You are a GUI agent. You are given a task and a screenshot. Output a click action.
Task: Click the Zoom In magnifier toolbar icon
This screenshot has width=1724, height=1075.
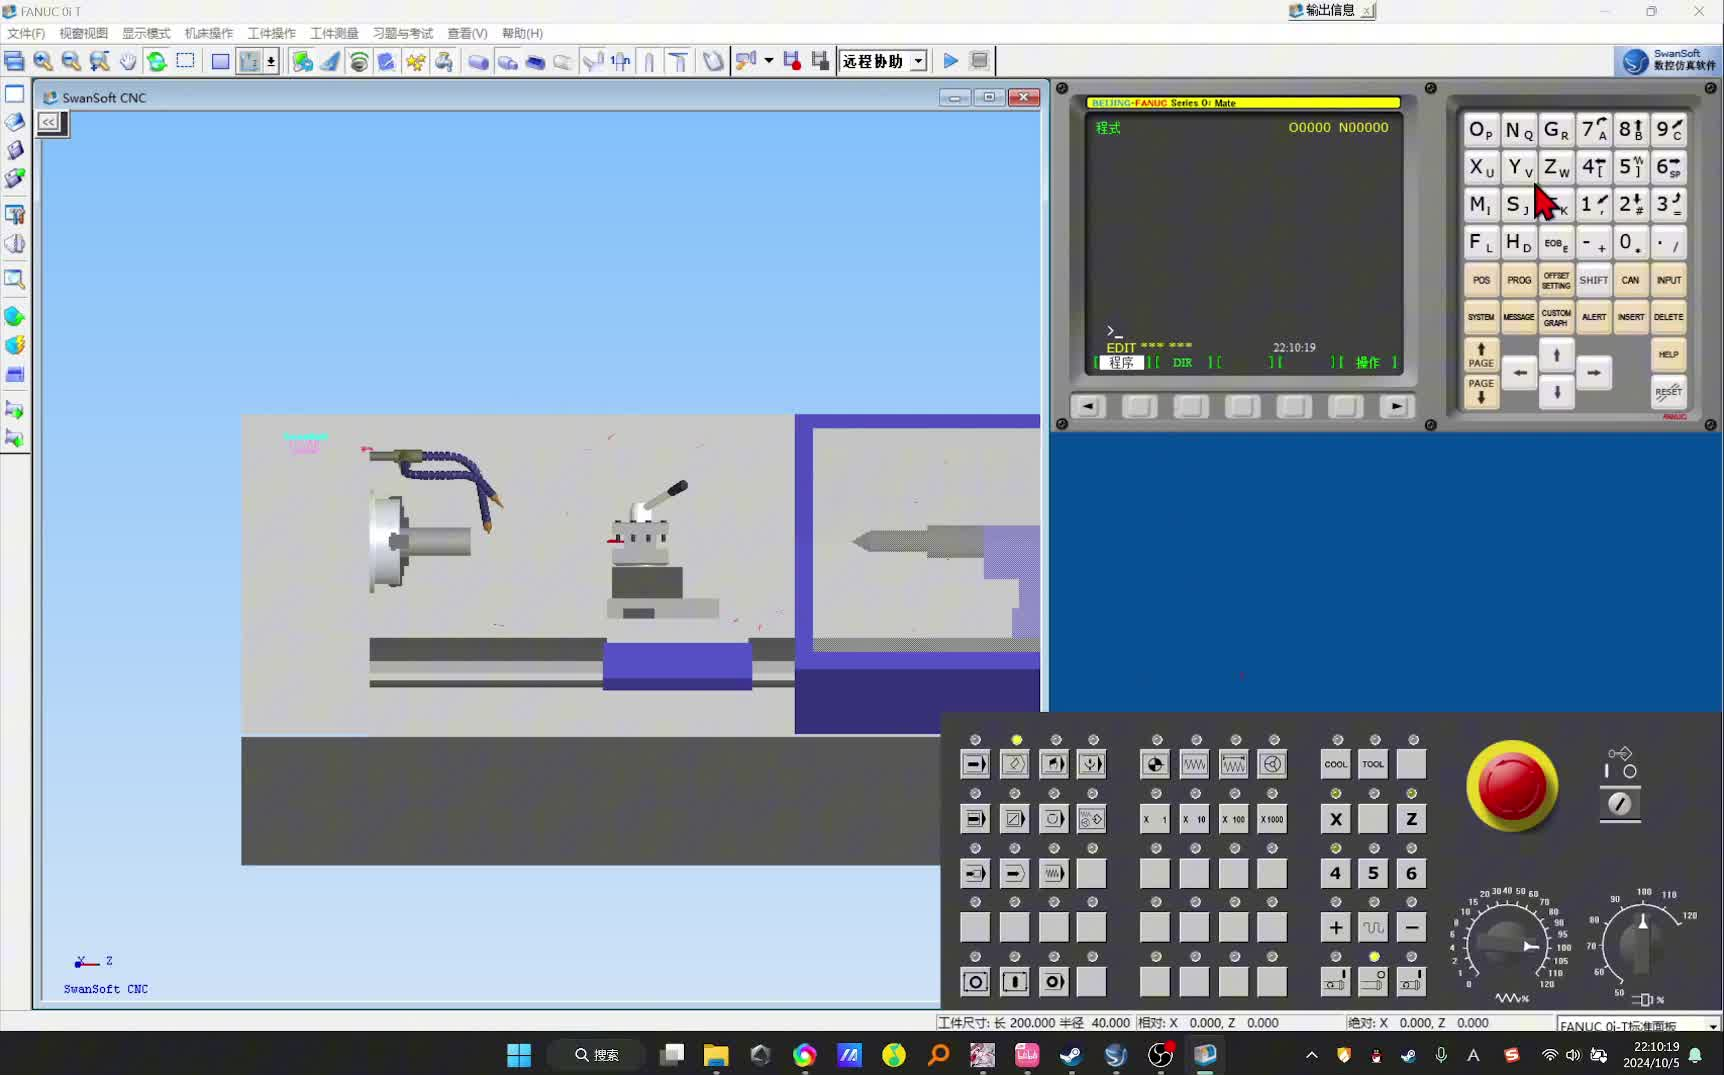pyautogui.click(x=43, y=61)
